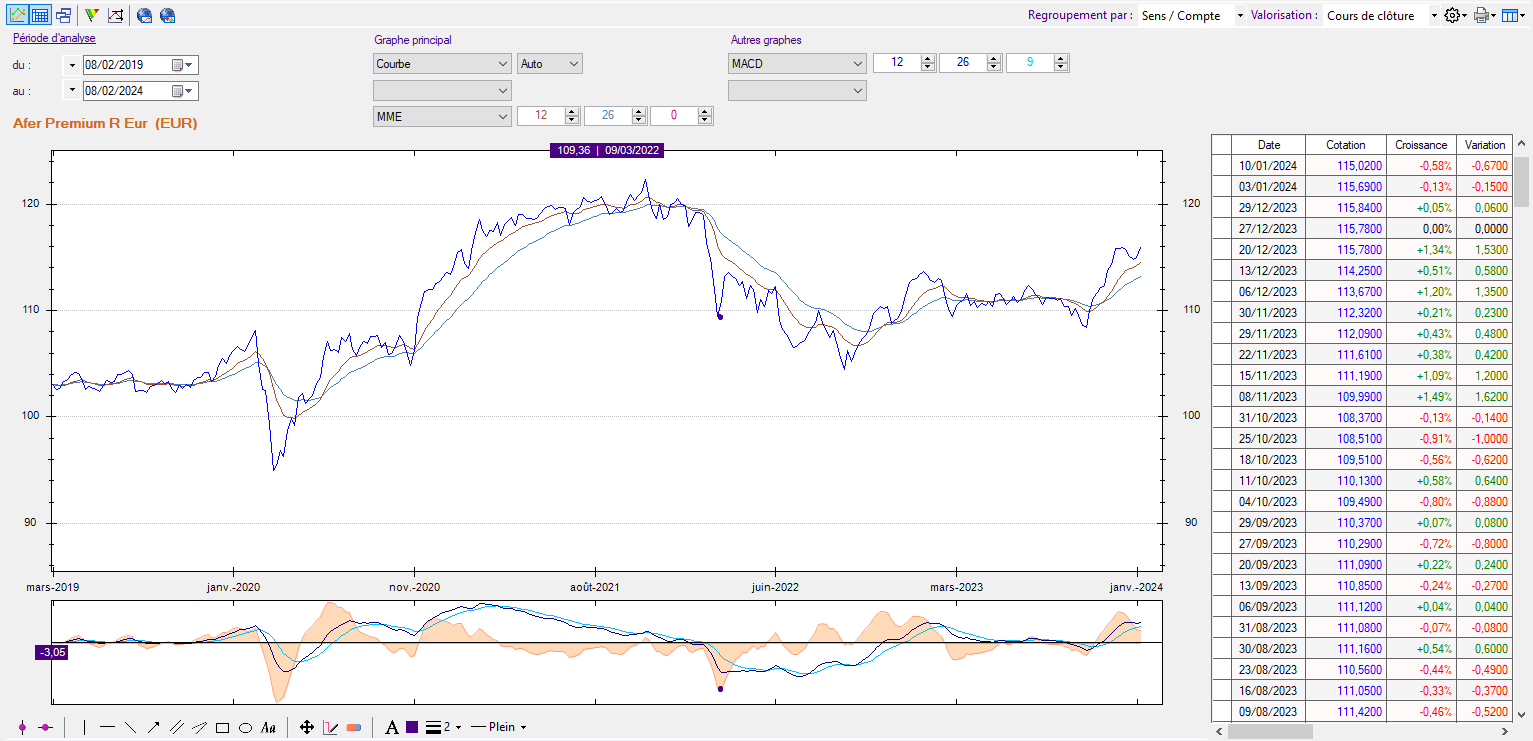Viewport: 1533px width, 741px height.
Task: Pick the eraser tool in drawing toolbar
Action: coord(353,728)
